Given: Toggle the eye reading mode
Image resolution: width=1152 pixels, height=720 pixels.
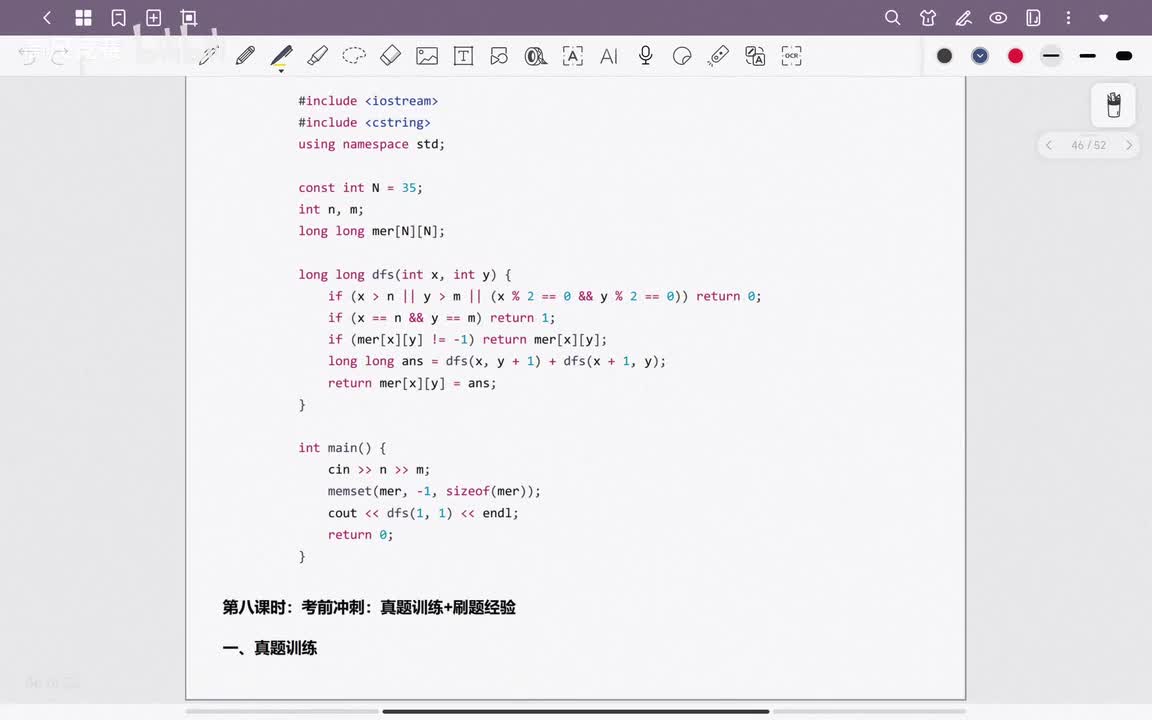Looking at the screenshot, I should coord(998,18).
